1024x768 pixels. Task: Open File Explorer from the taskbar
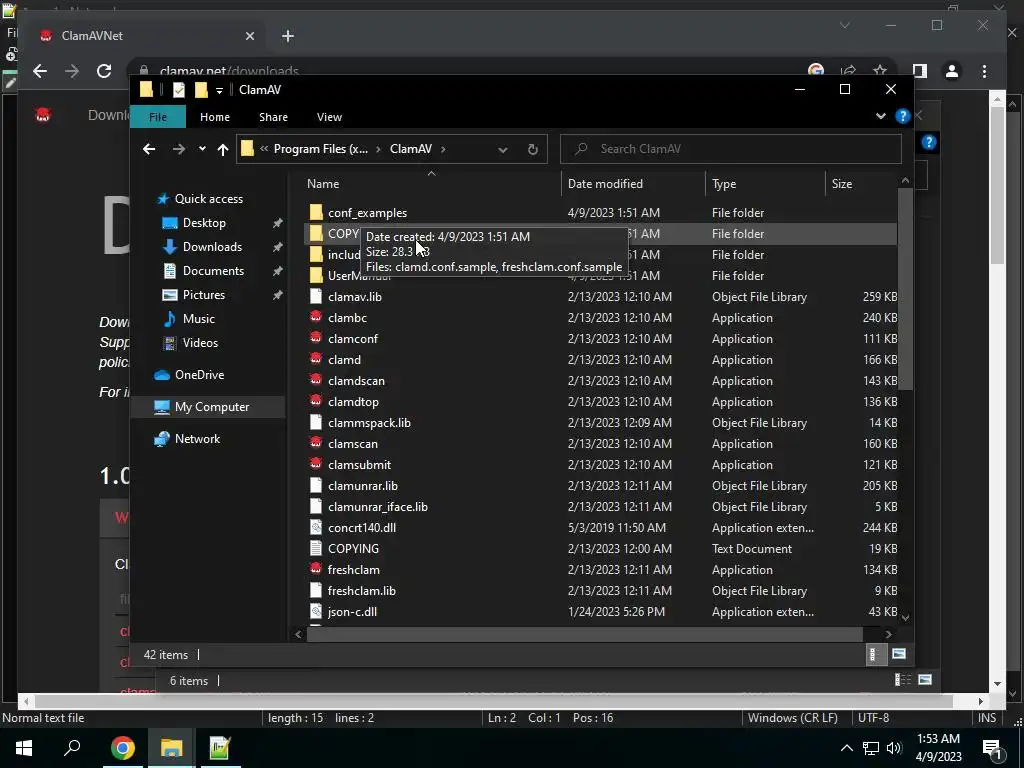171,748
